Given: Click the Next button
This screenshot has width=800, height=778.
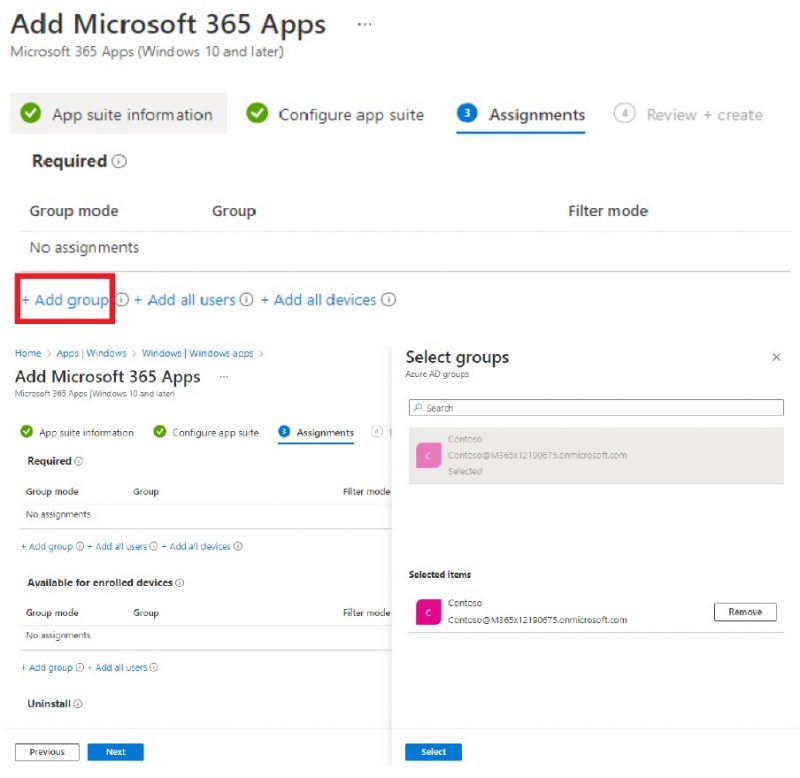Looking at the screenshot, I should tap(115, 751).
